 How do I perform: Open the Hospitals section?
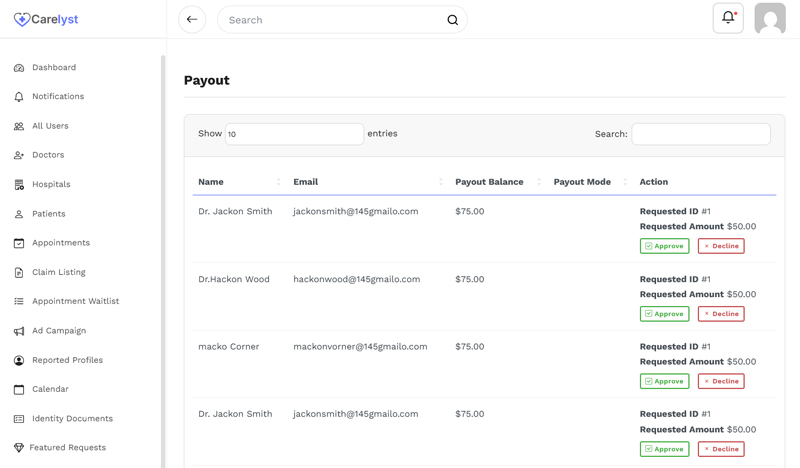[x=51, y=184]
